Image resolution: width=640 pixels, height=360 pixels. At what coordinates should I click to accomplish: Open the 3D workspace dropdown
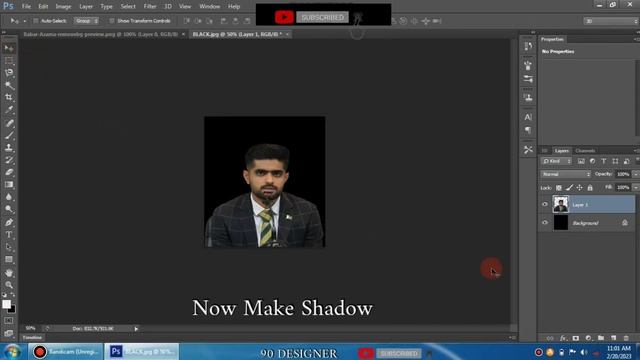coord(611,21)
